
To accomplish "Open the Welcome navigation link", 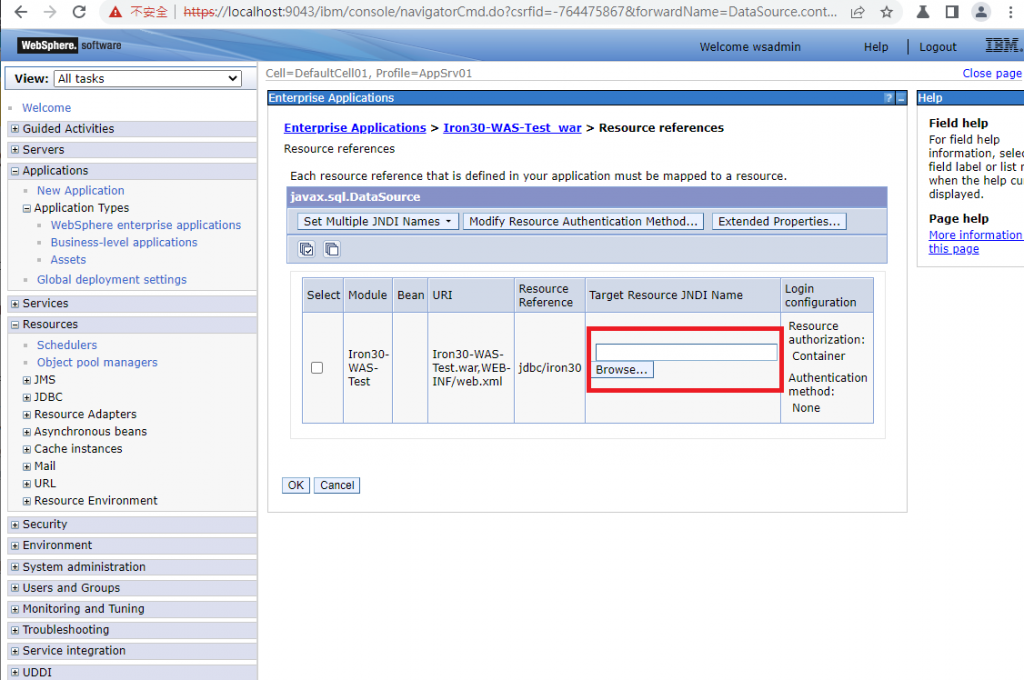I will [x=46, y=108].
